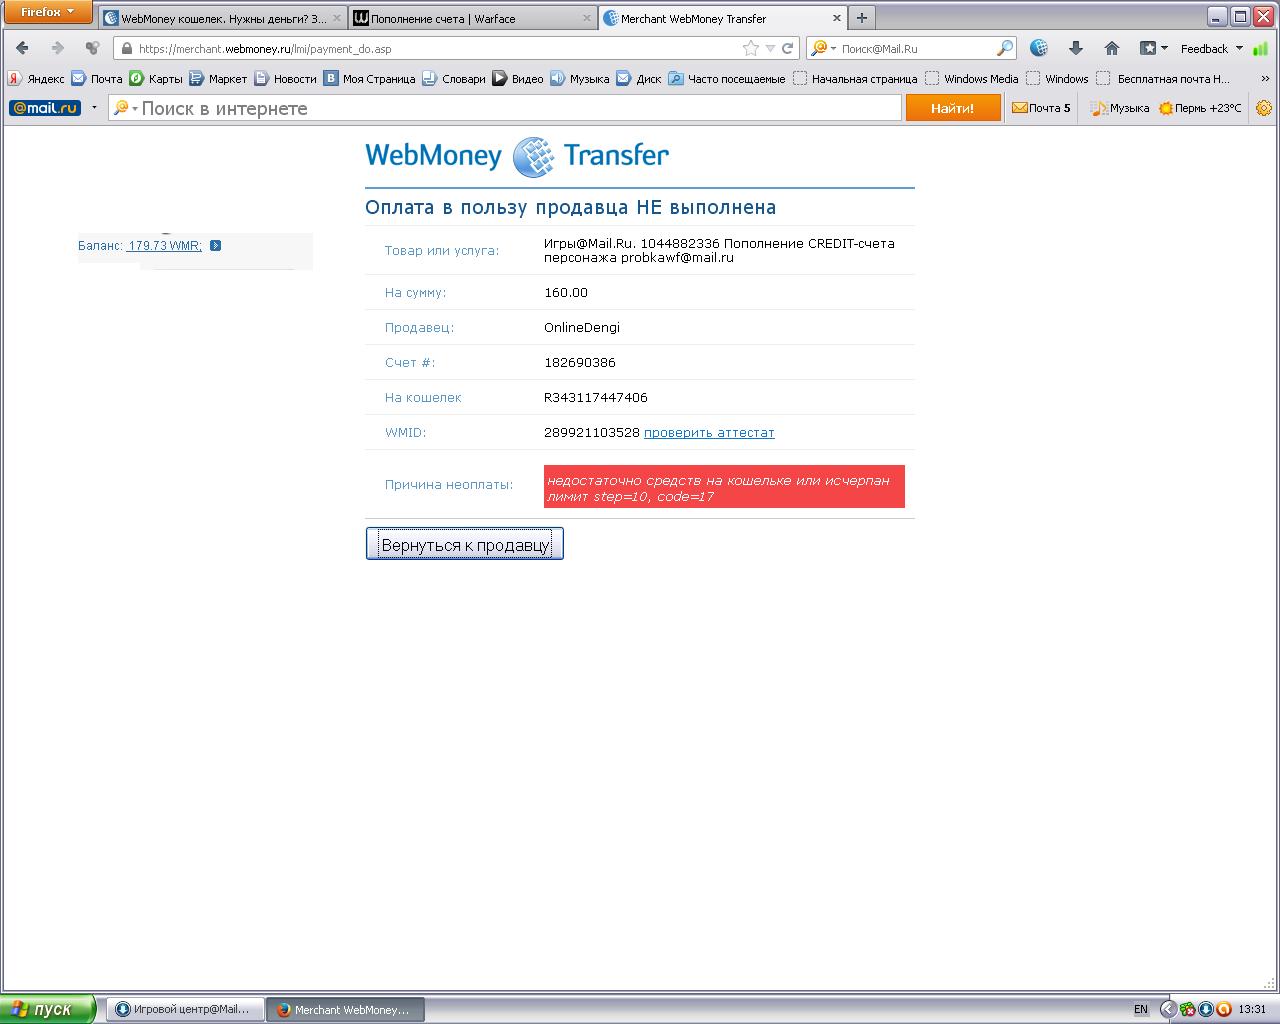Click the проверить аттестат link
This screenshot has width=1280, height=1024.
709,432
